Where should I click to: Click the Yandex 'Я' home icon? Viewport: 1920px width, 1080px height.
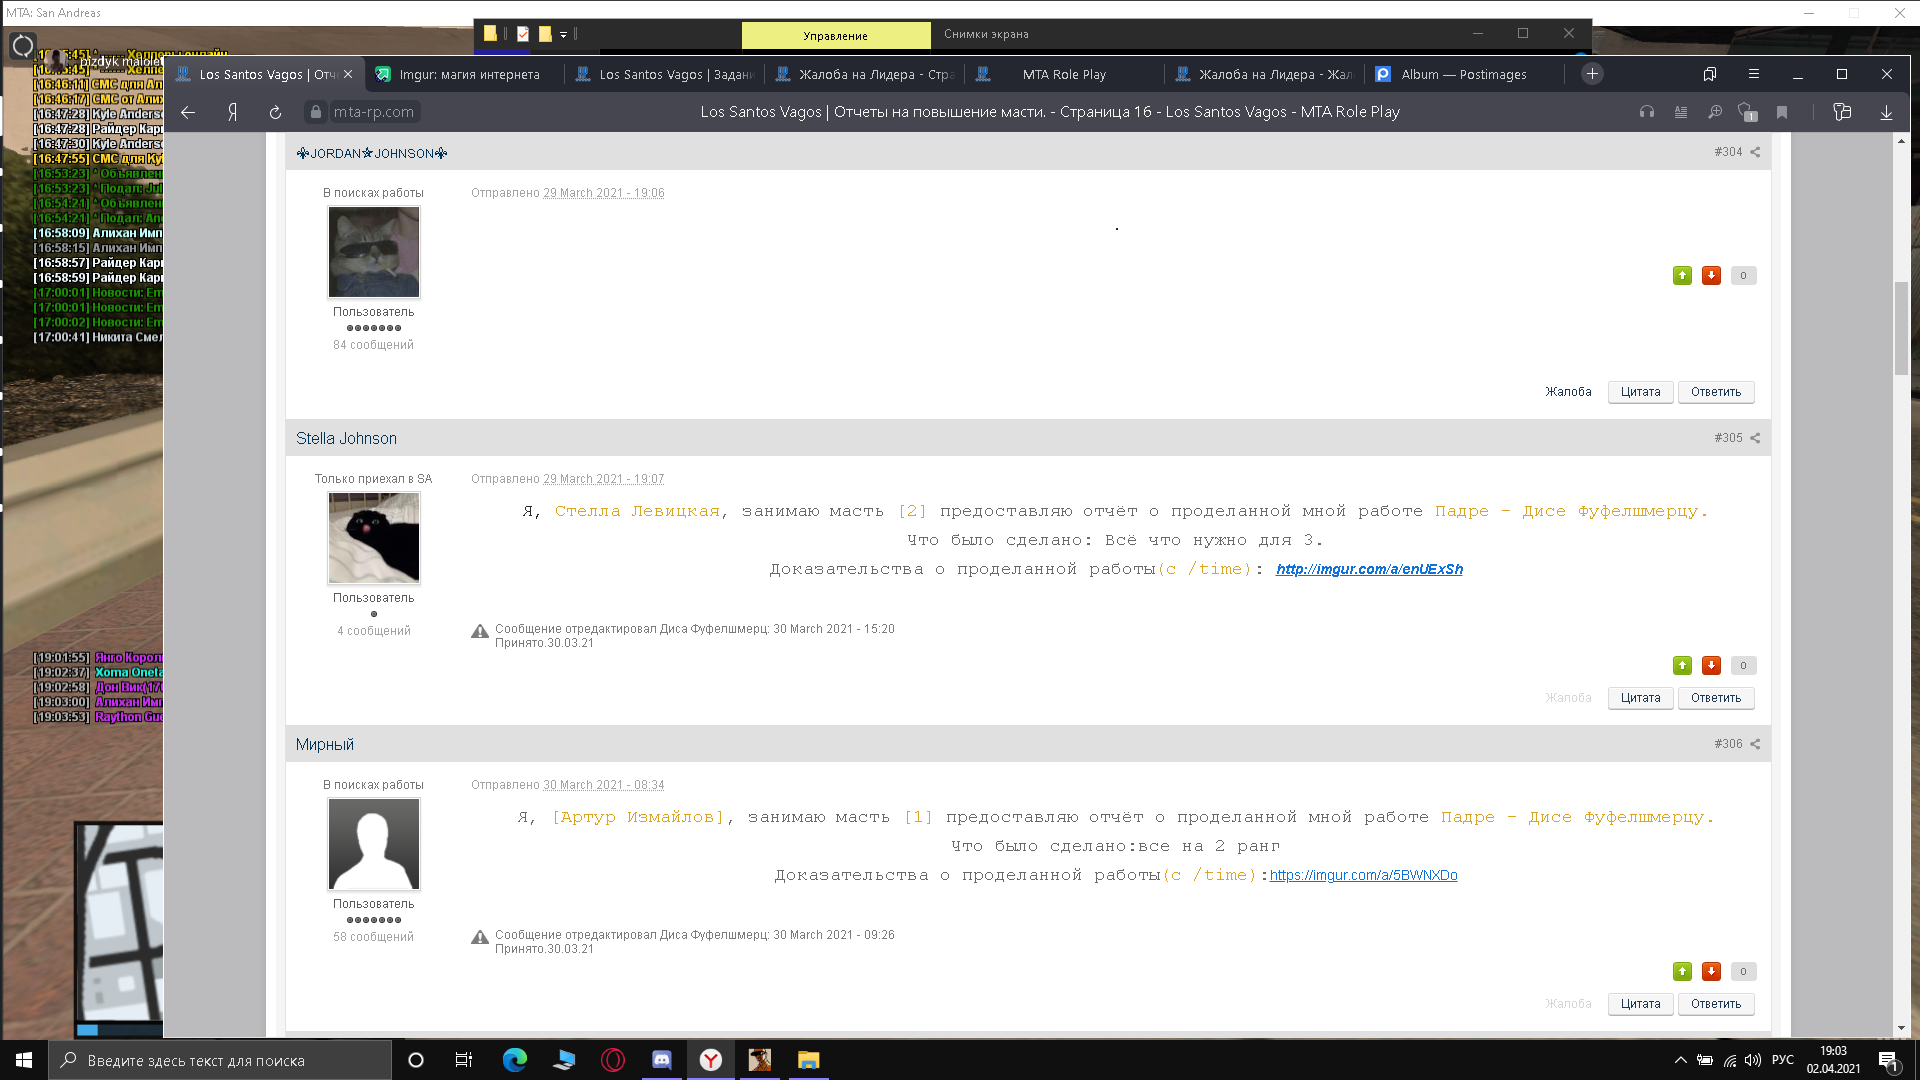pos(232,112)
